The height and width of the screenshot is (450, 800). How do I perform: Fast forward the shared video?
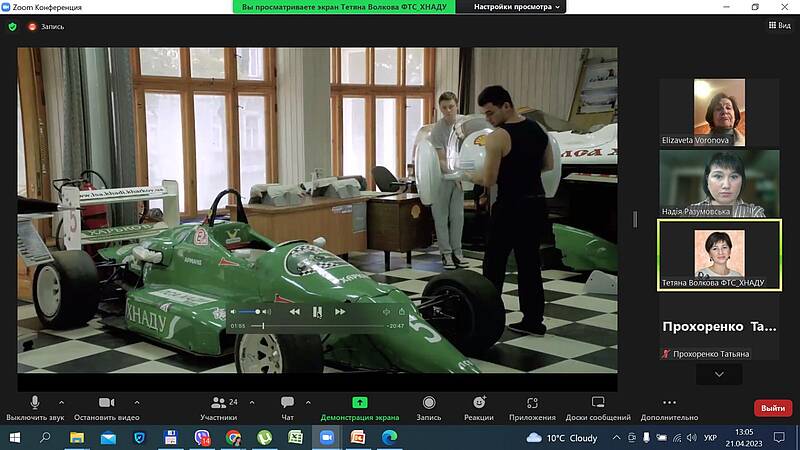pos(340,312)
